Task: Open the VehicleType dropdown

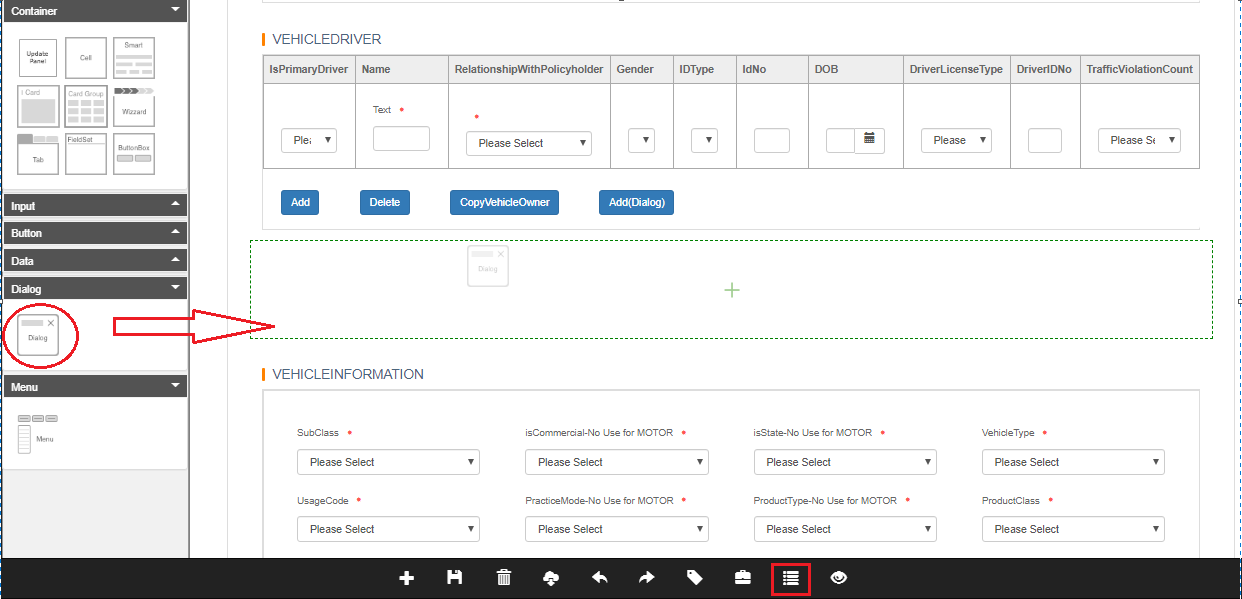Action: 1073,462
